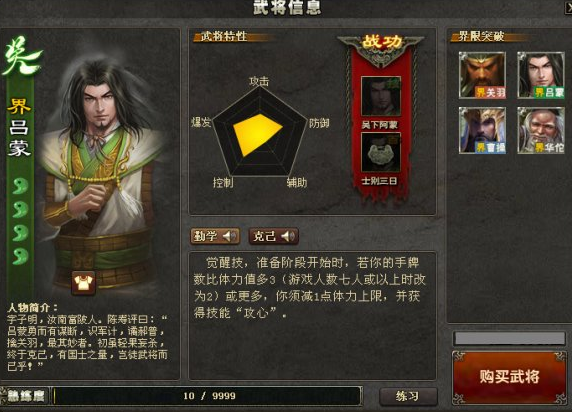
Task: Click the 购买武将 buy button
Action: pos(509,377)
